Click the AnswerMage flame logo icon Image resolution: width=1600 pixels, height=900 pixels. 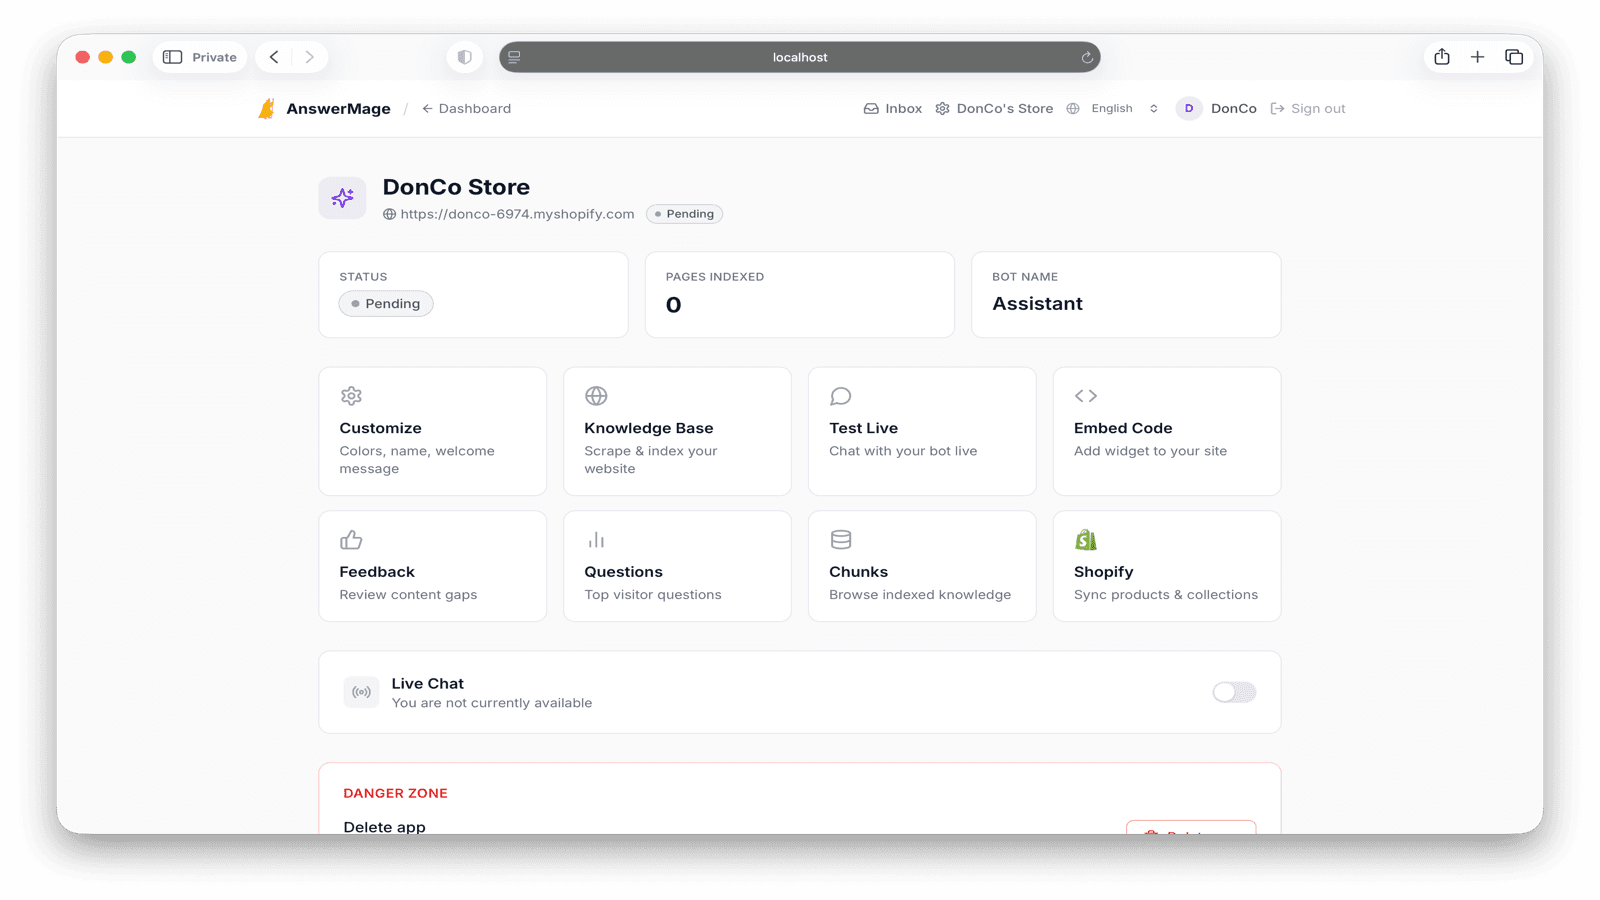(x=266, y=109)
